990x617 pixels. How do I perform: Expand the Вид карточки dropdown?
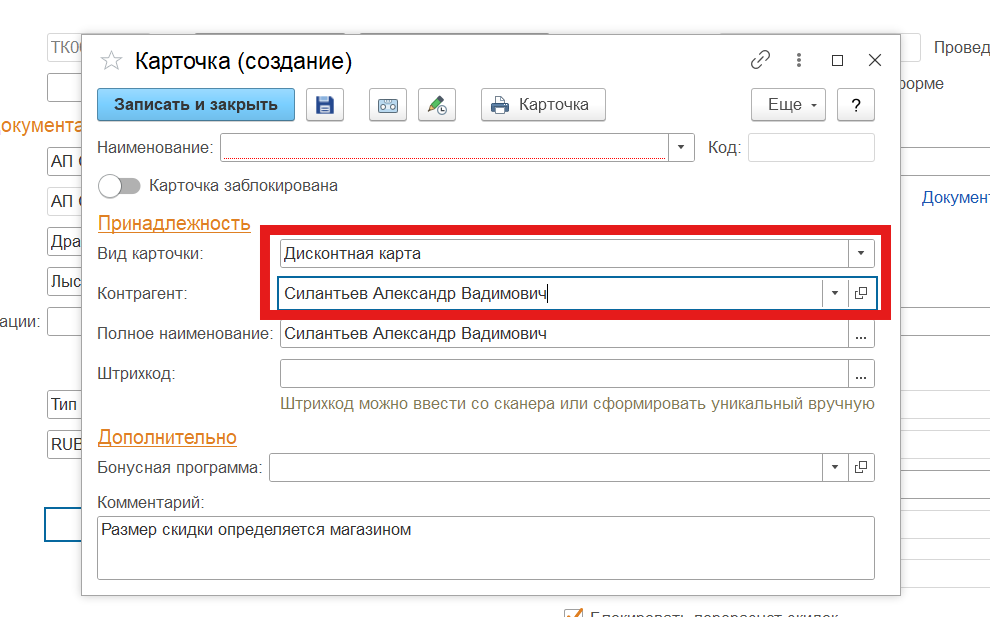(861, 254)
